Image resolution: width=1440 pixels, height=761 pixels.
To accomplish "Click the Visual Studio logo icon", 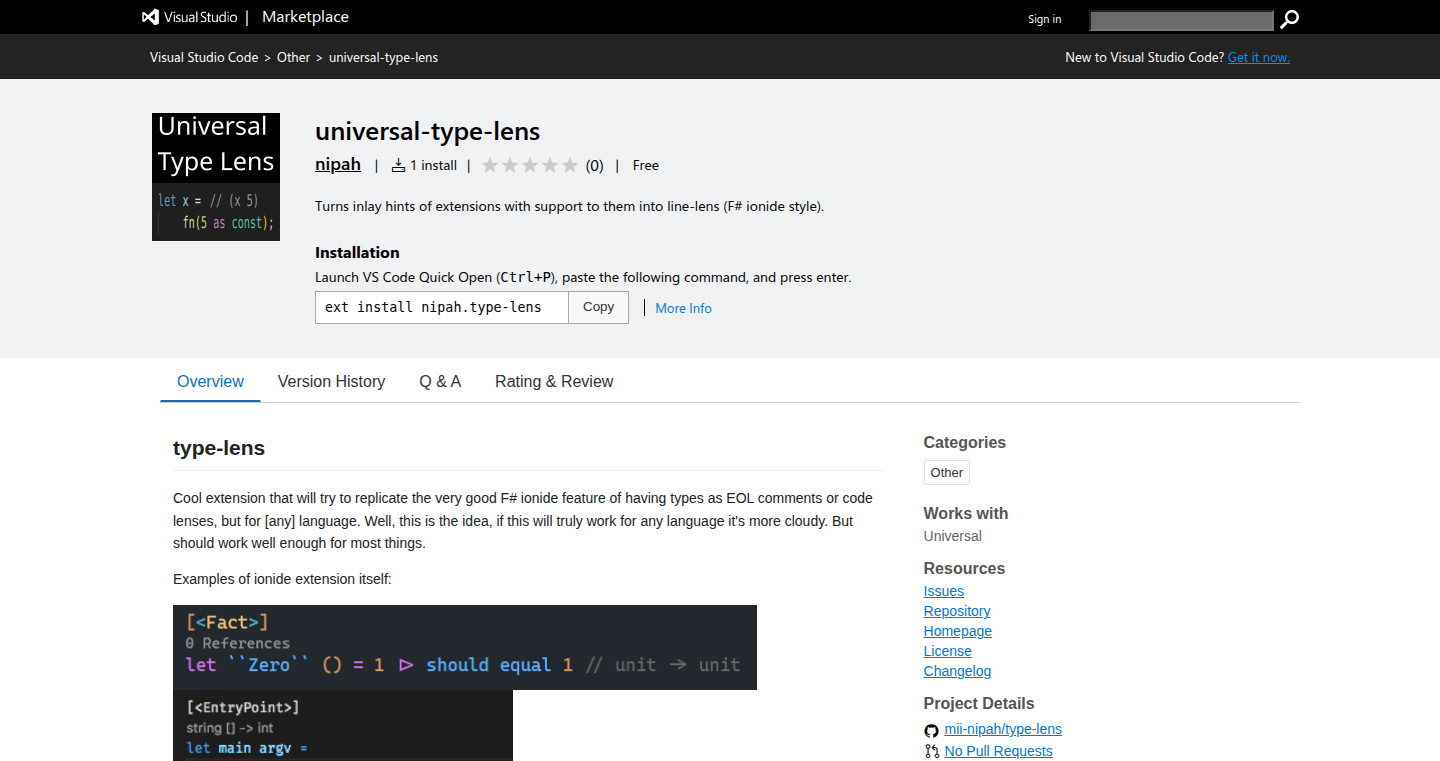I will click(x=150, y=17).
